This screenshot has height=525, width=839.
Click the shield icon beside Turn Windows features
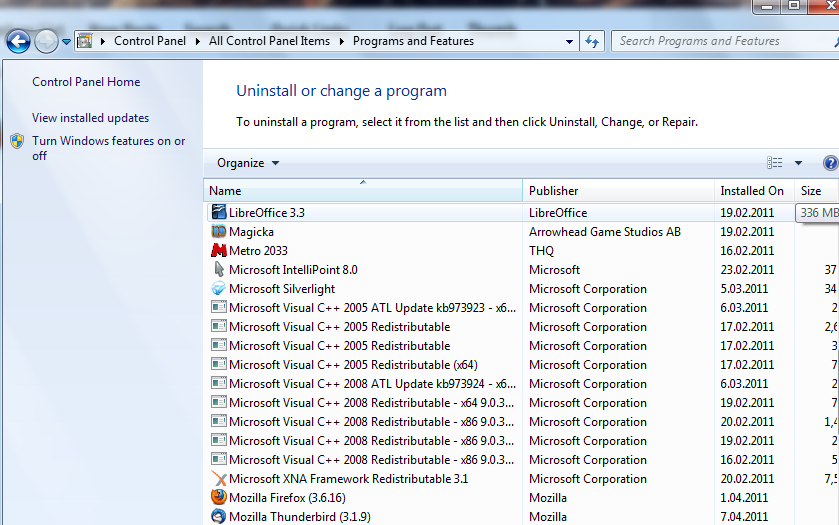click(x=17, y=141)
